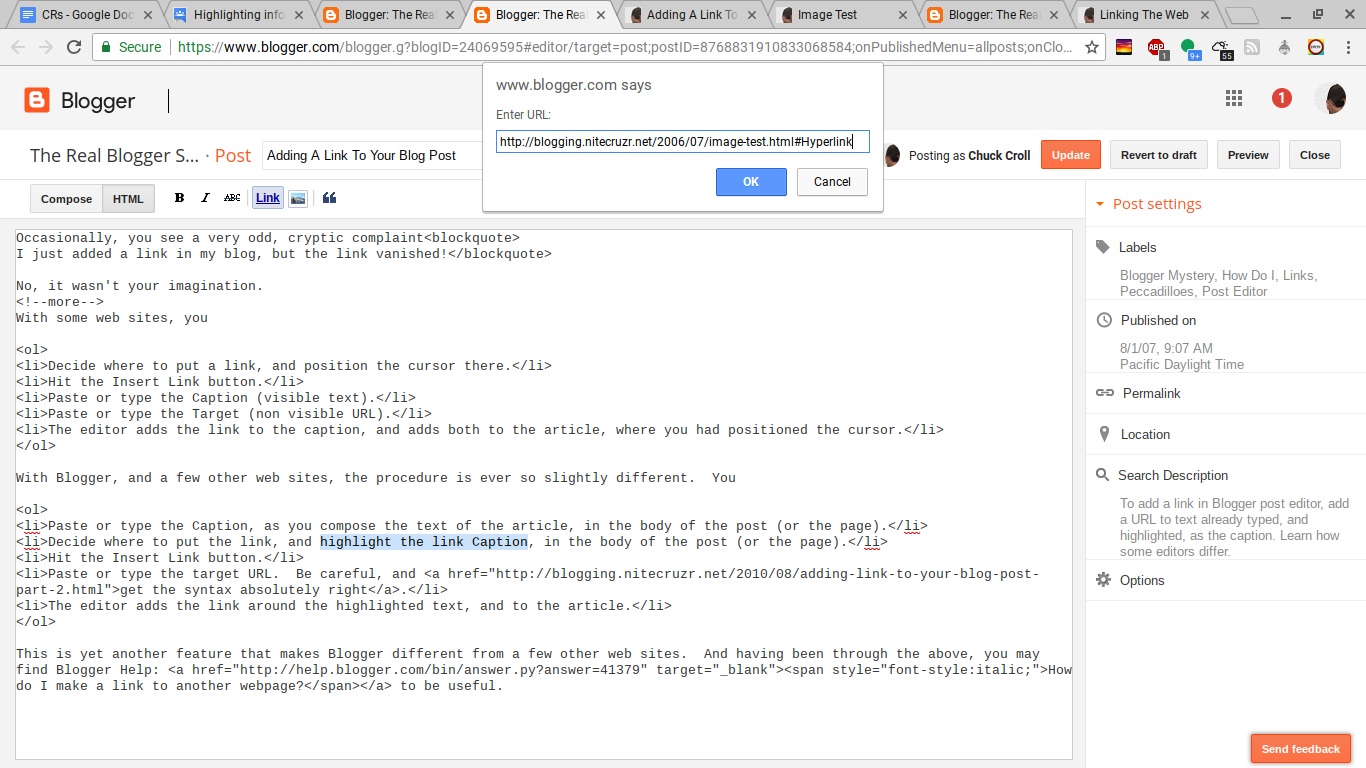Open post Options via the gear icon
1366x768 pixels.
click(x=1103, y=580)
